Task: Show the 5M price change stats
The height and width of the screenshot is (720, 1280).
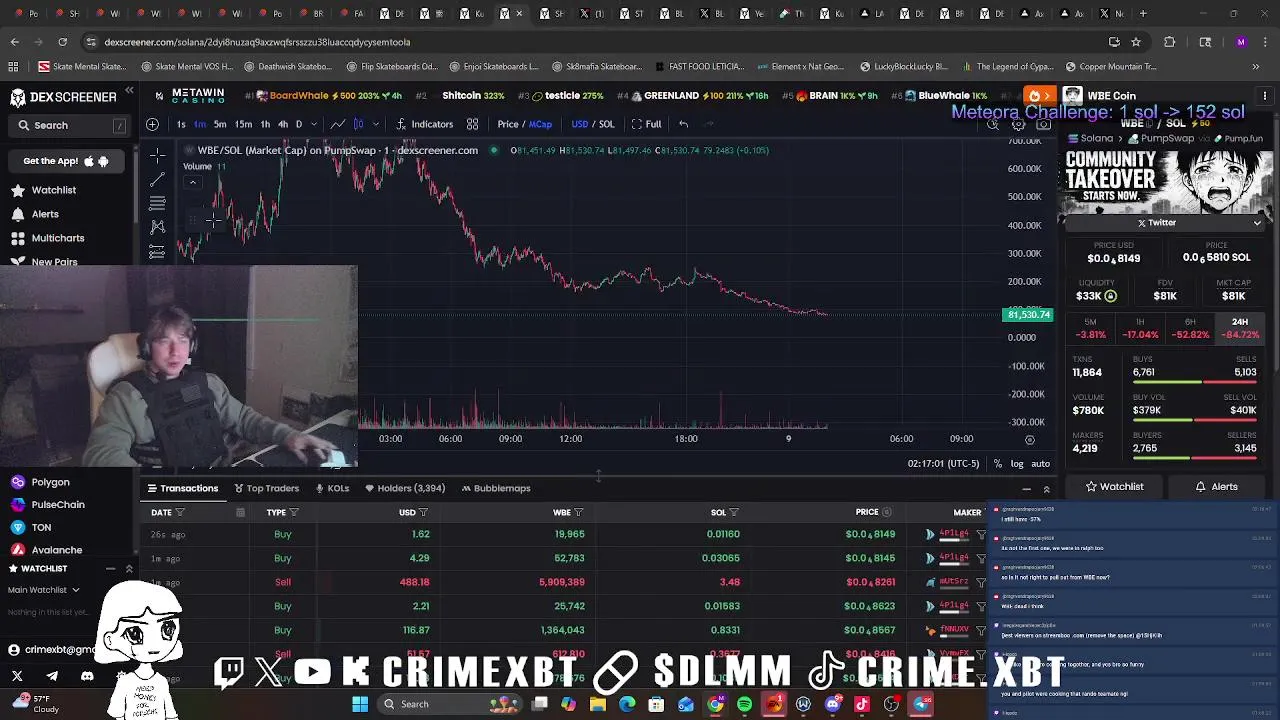Action: pos(1090,328)
